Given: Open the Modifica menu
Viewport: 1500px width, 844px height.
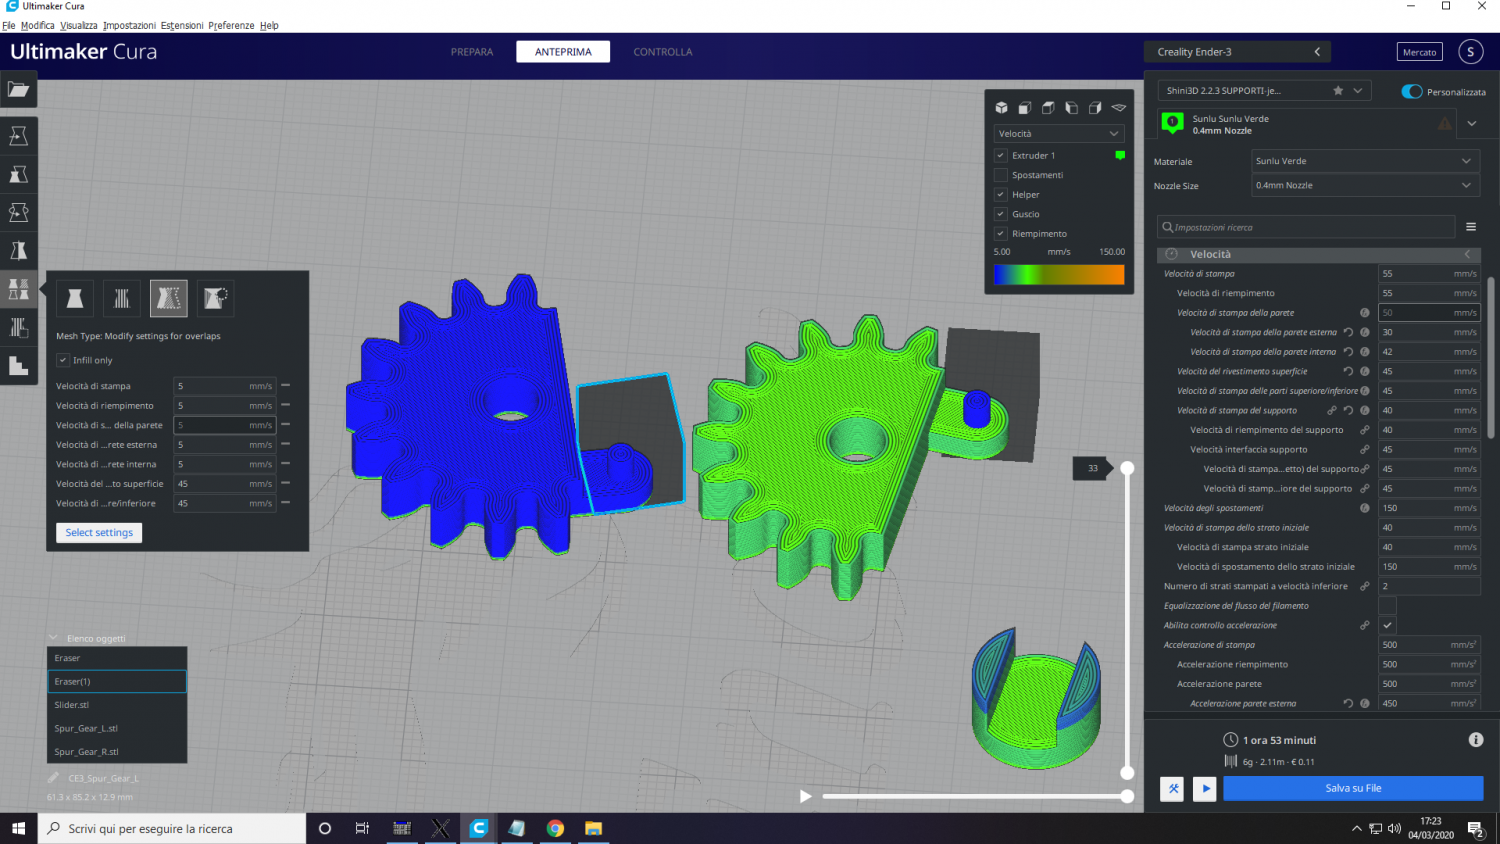Looking at the screenshot, I should pyautogui.click(x=38, y=25).
